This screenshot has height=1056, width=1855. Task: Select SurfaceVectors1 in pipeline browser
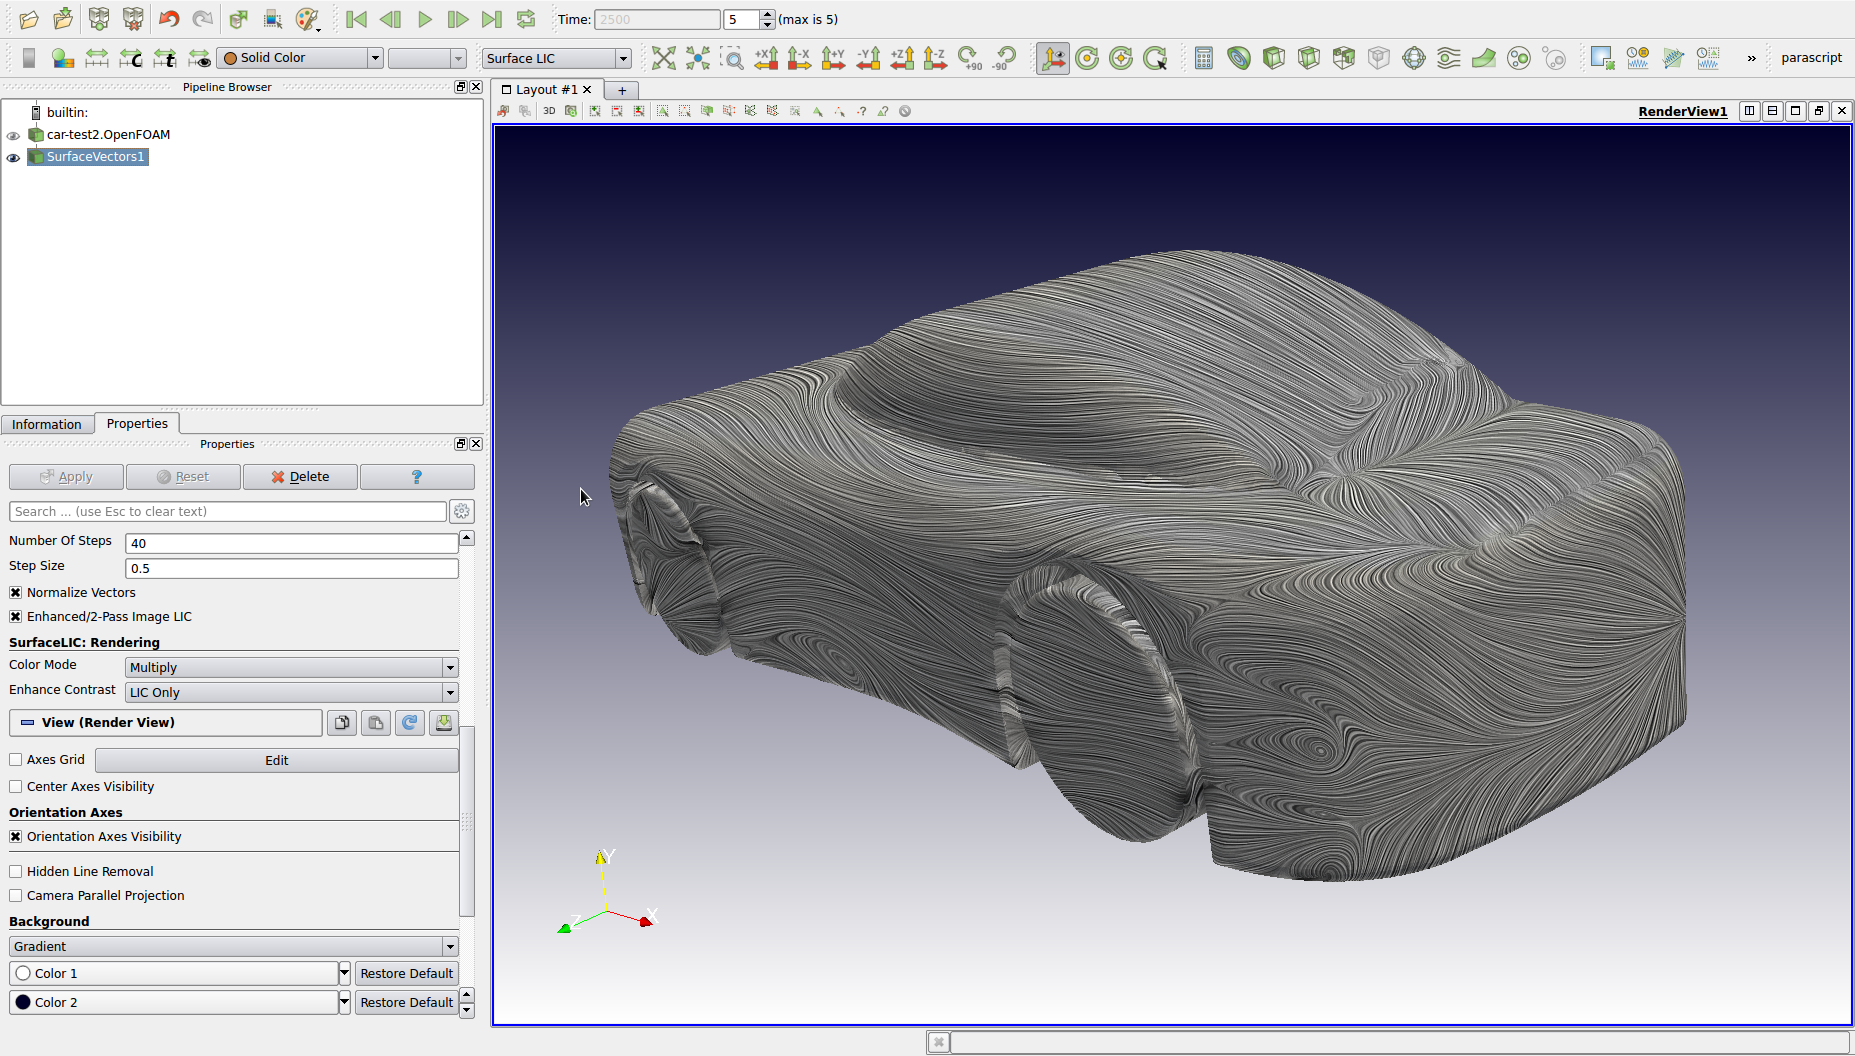tap(95, 156)
